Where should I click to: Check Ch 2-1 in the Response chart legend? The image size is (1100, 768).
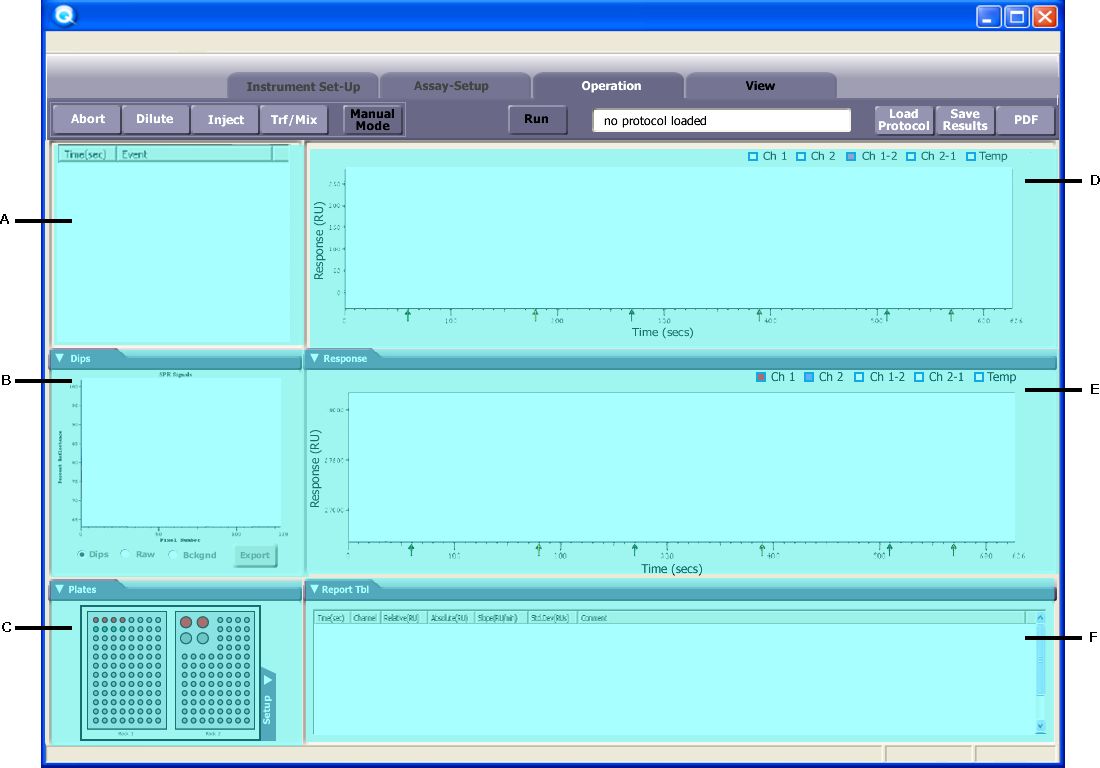(918, 377)
